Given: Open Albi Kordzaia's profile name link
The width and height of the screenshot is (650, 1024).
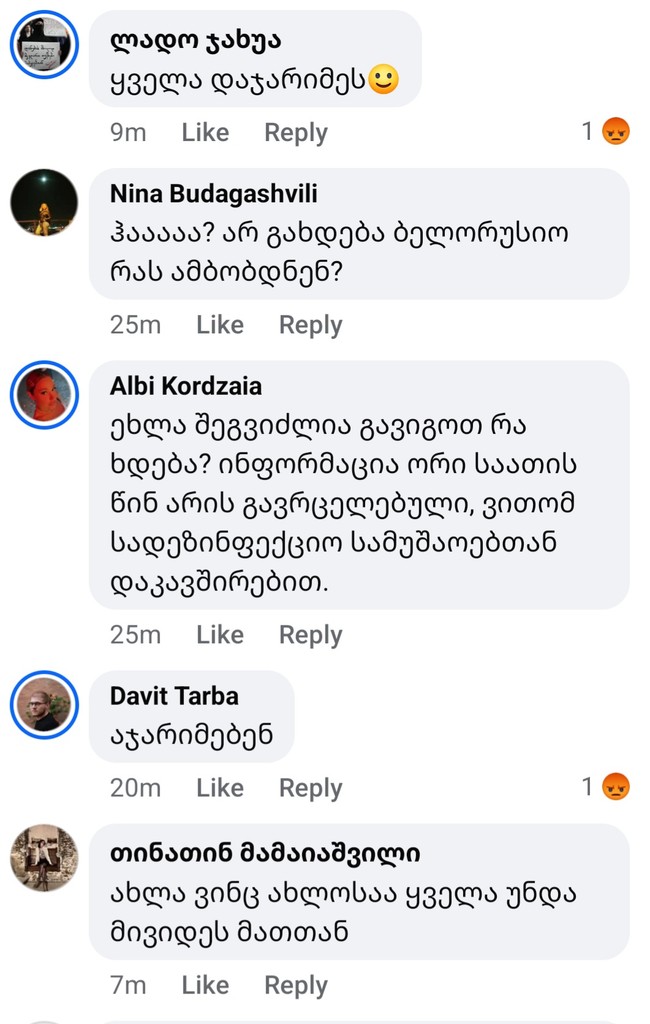Looking at the screenshot, I should click(x=186, y=387).
